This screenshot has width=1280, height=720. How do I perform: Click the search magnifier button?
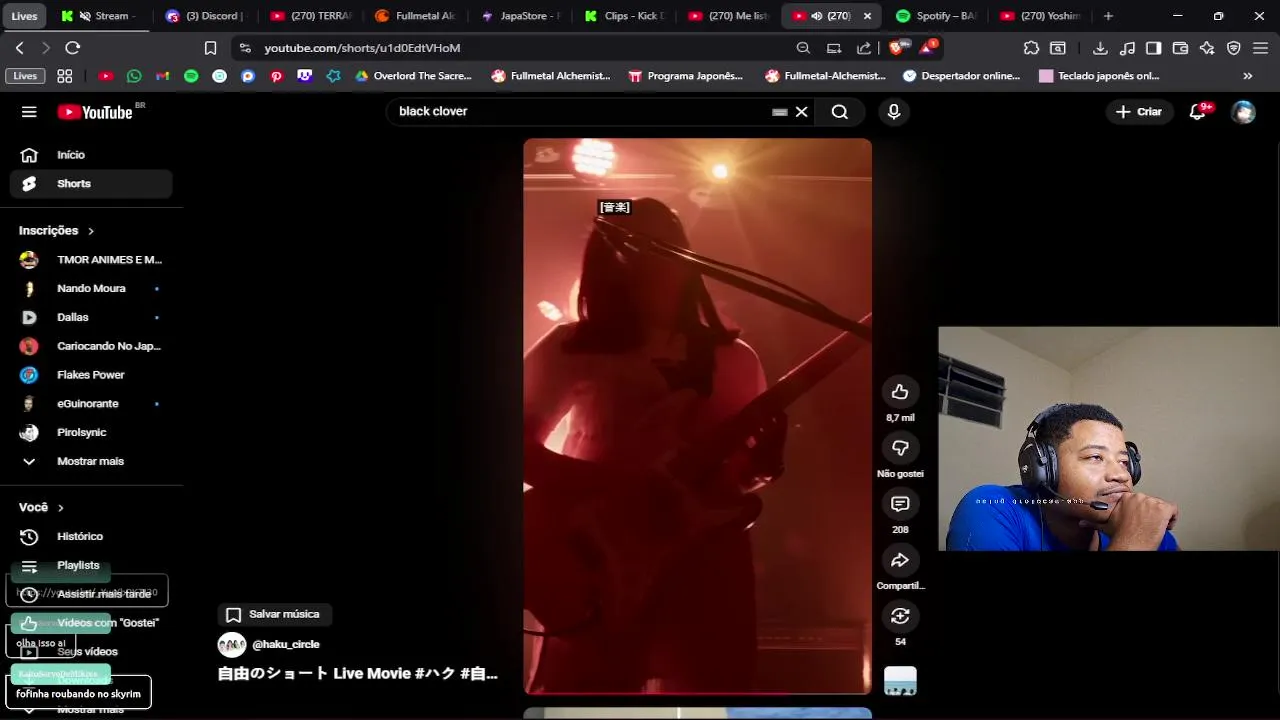840,112
